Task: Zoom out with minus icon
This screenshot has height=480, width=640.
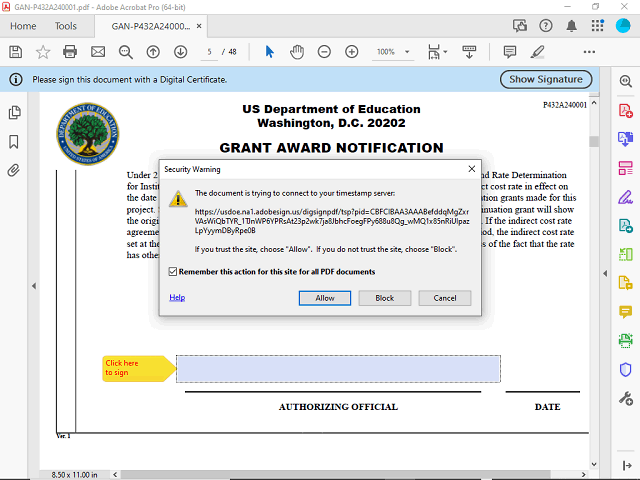Action: coord(324,52)
